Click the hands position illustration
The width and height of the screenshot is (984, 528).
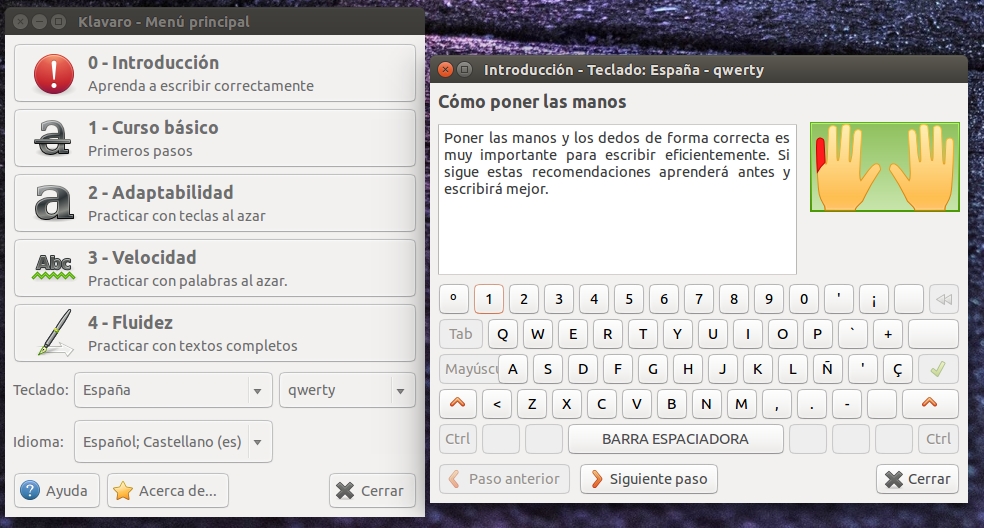[885, 167]
